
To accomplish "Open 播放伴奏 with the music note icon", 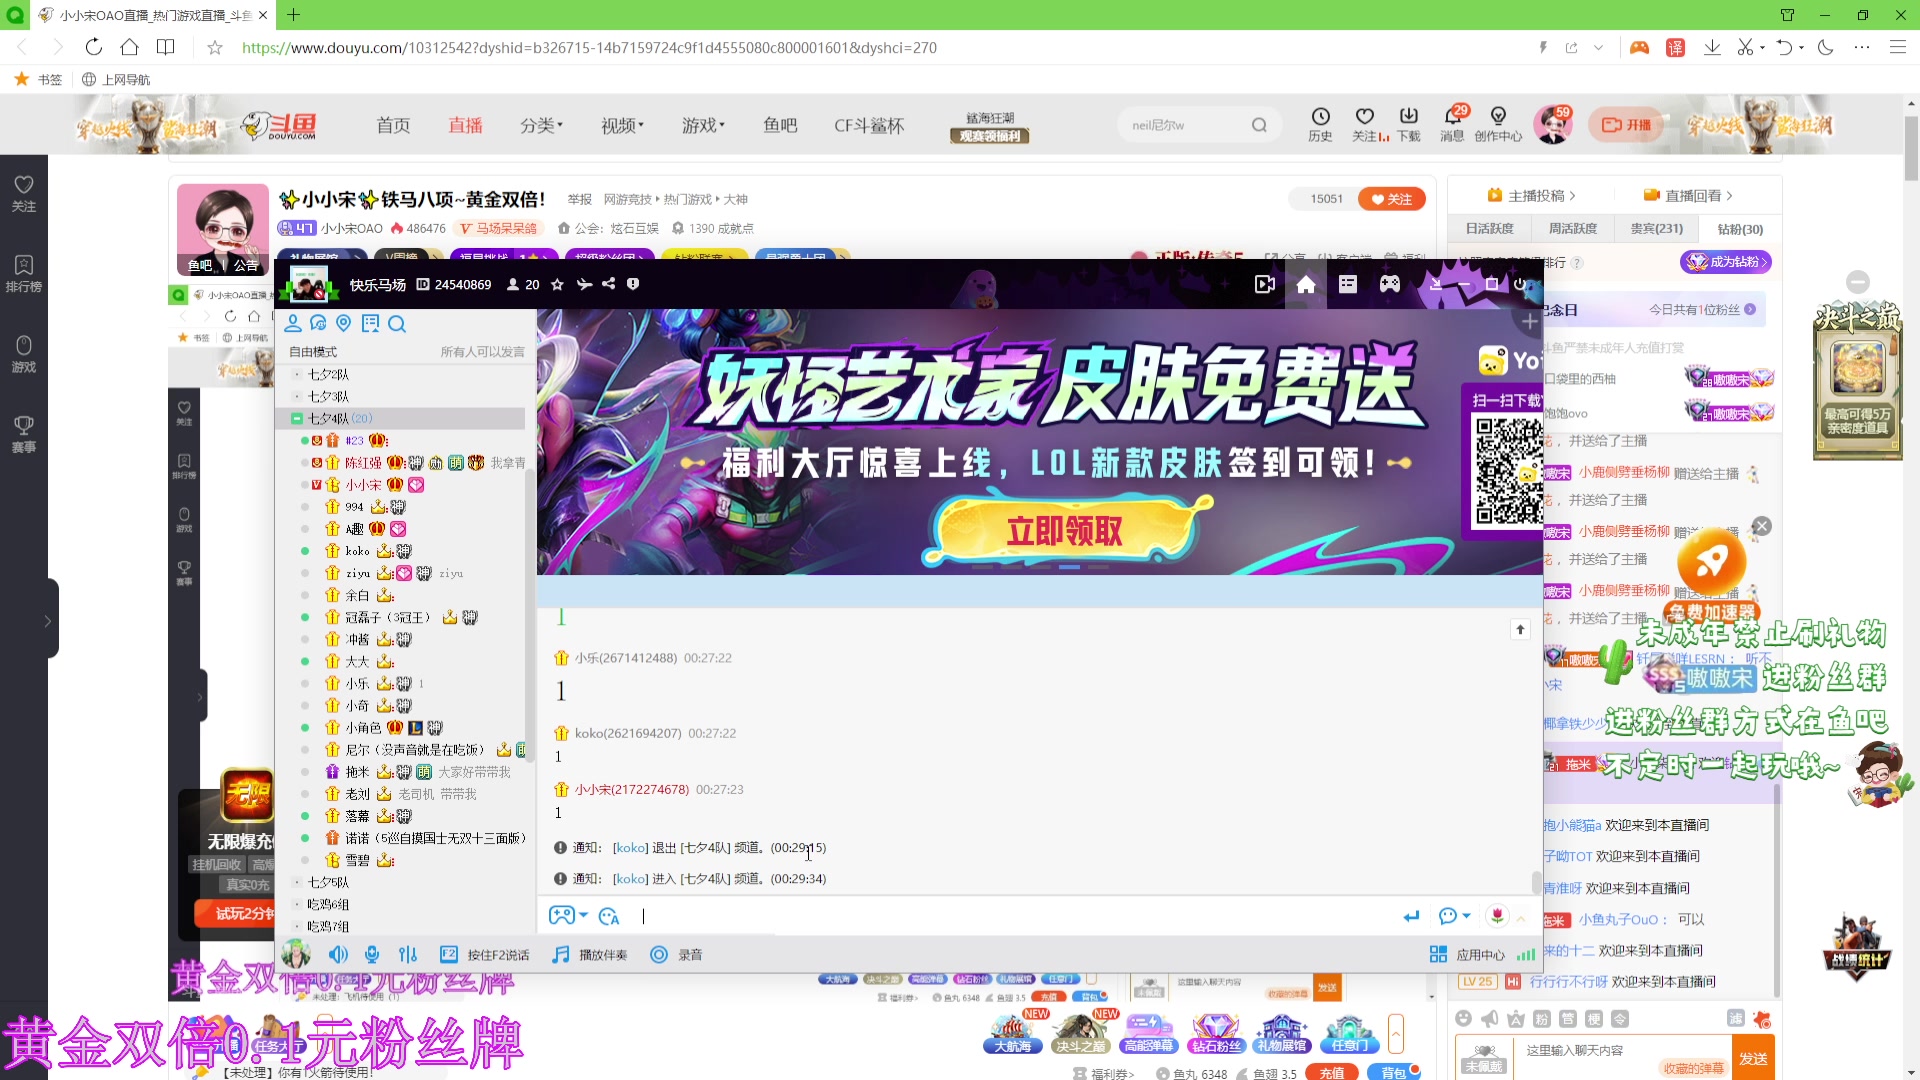I will pos(560,954).
